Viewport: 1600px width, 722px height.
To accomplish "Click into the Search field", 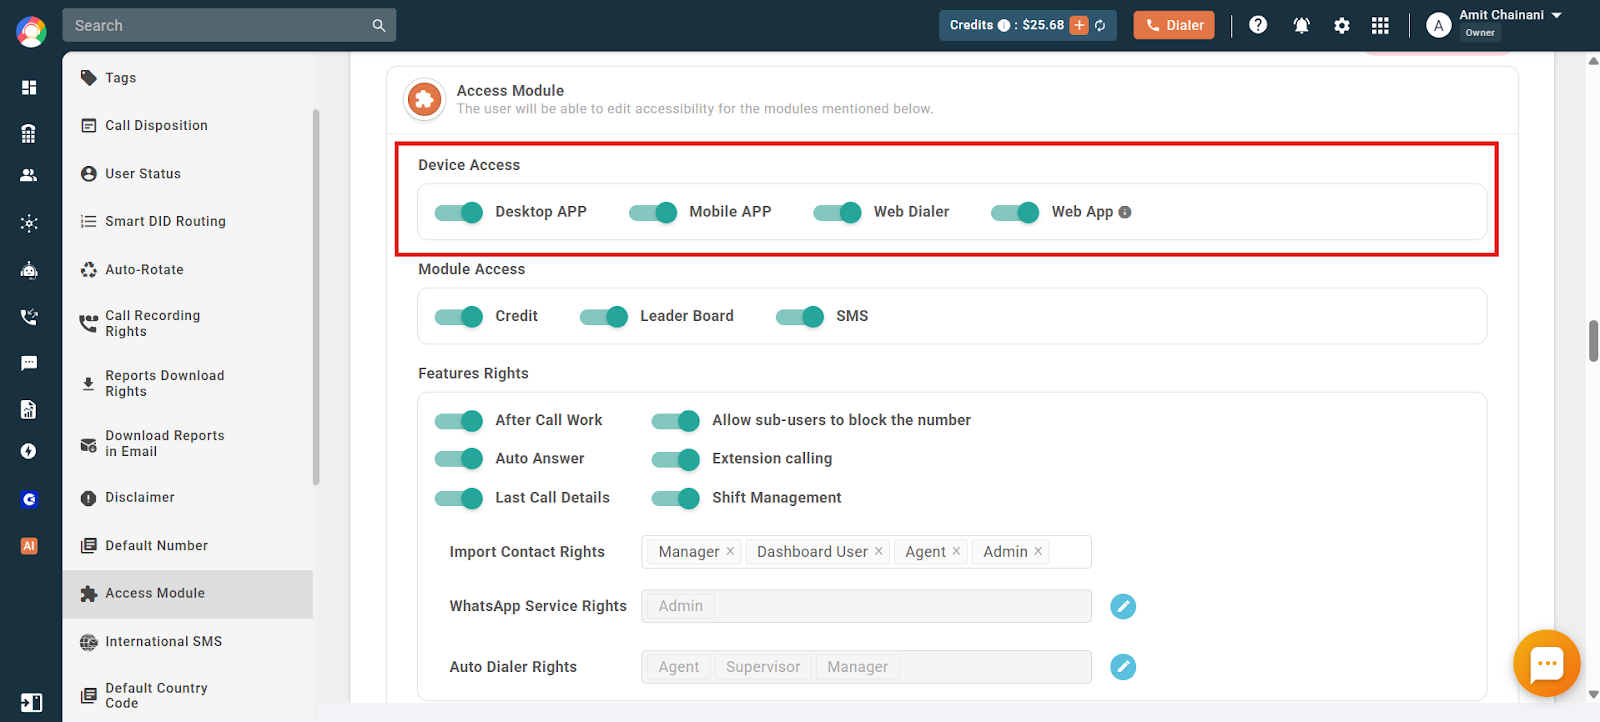I will (229, 25).
